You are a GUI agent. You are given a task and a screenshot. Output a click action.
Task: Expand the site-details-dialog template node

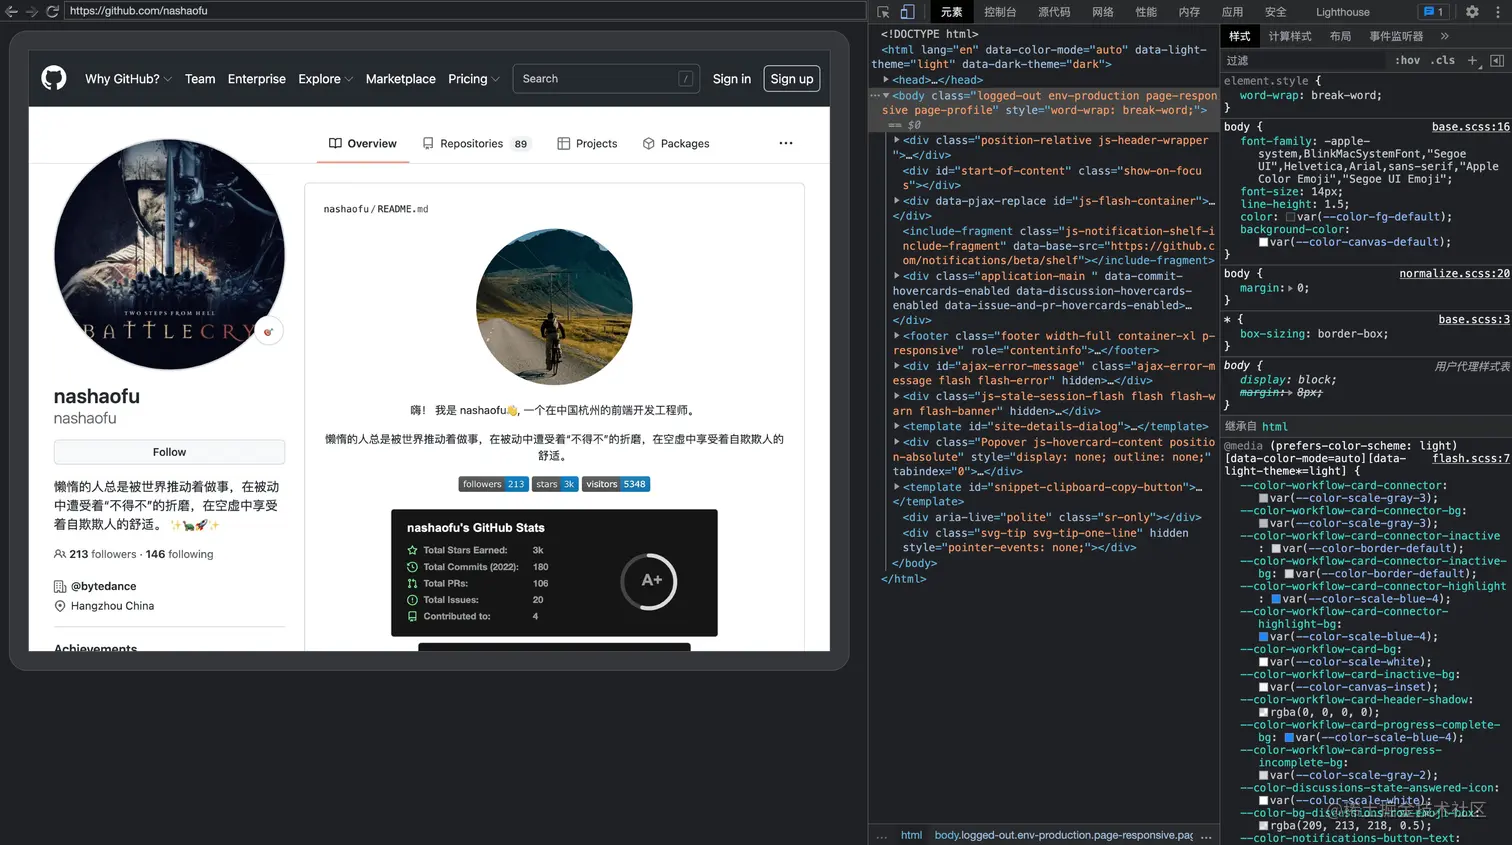(897, 426)
